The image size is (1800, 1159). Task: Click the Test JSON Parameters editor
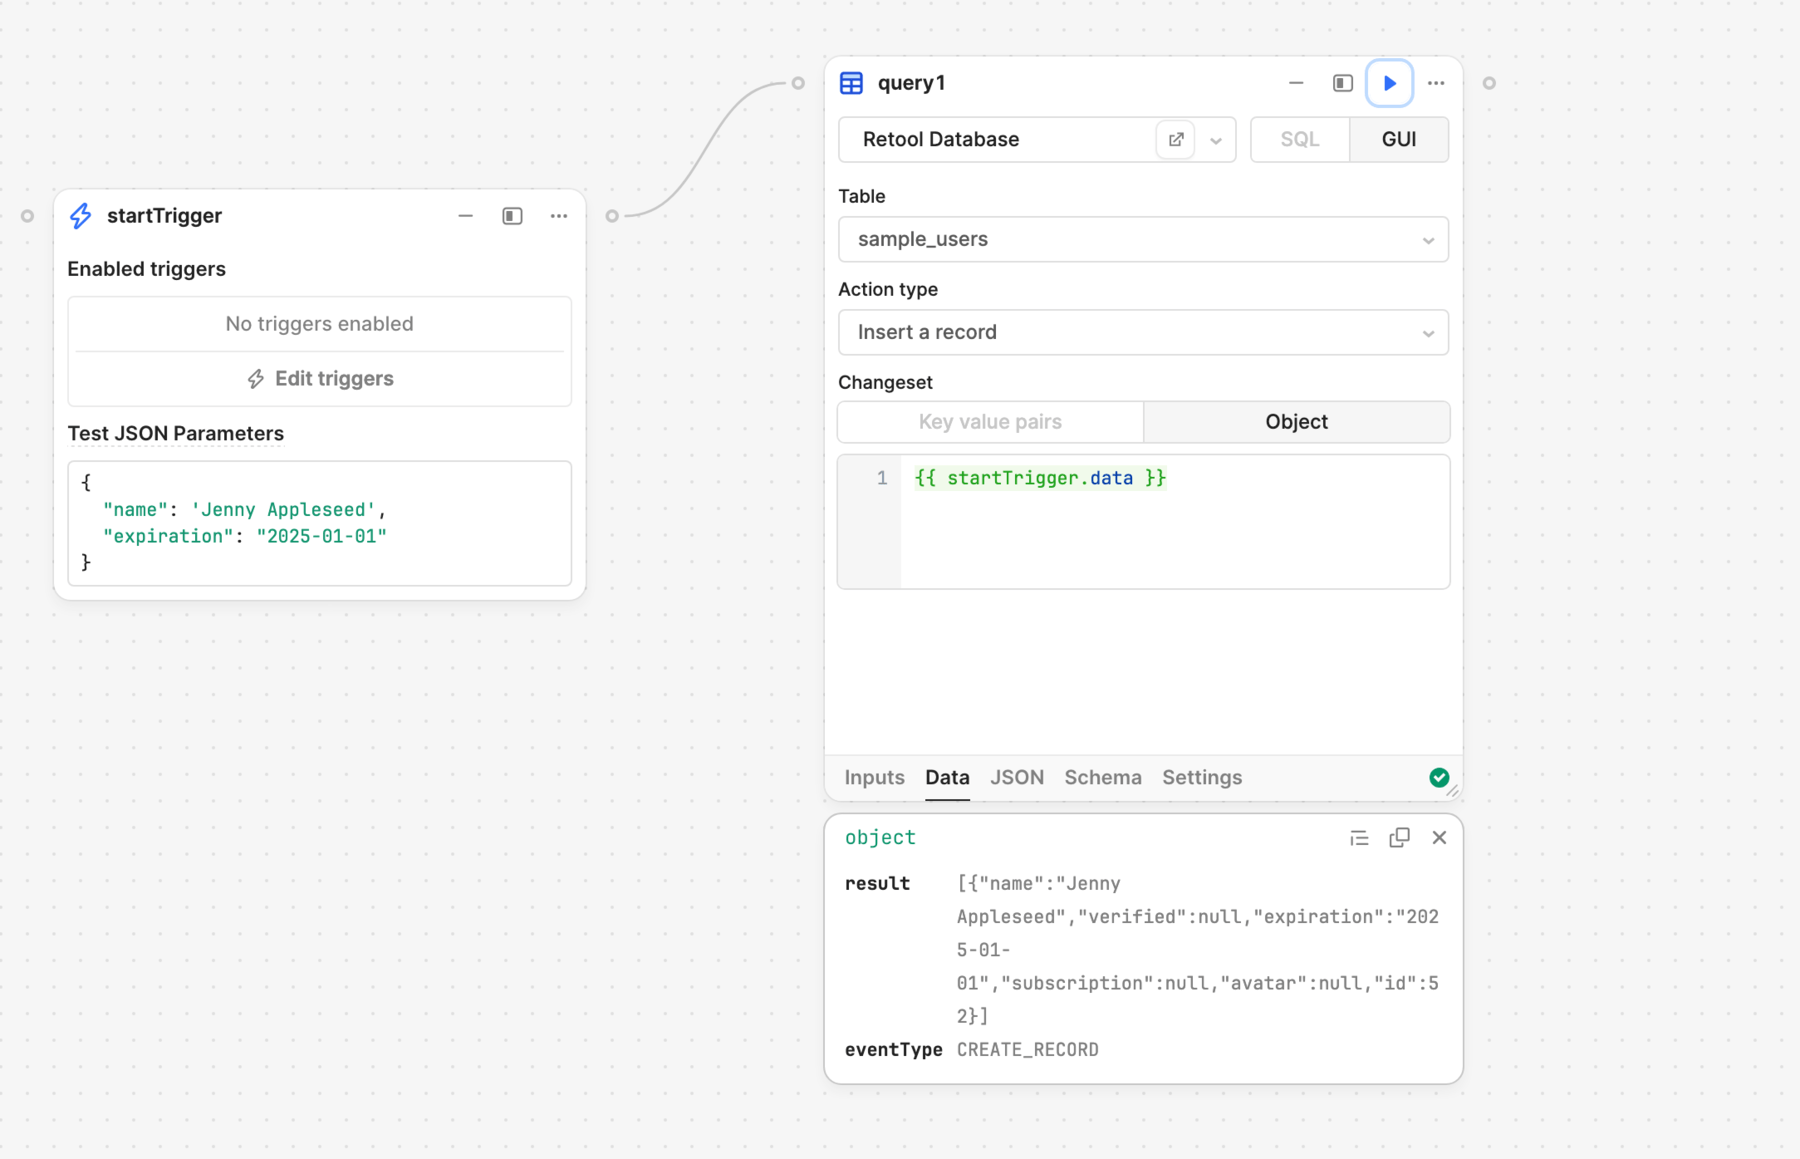pos(320,523)
